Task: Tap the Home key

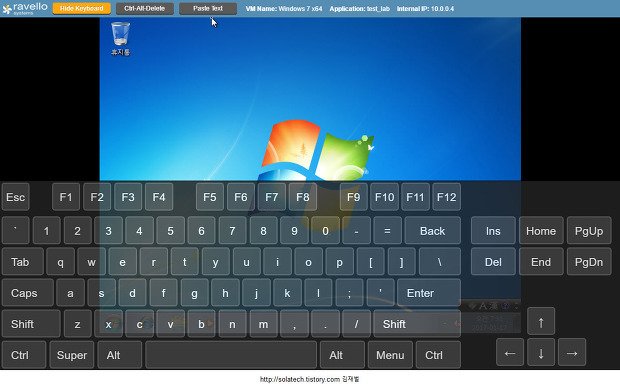Action: click(x=541, y=231)
